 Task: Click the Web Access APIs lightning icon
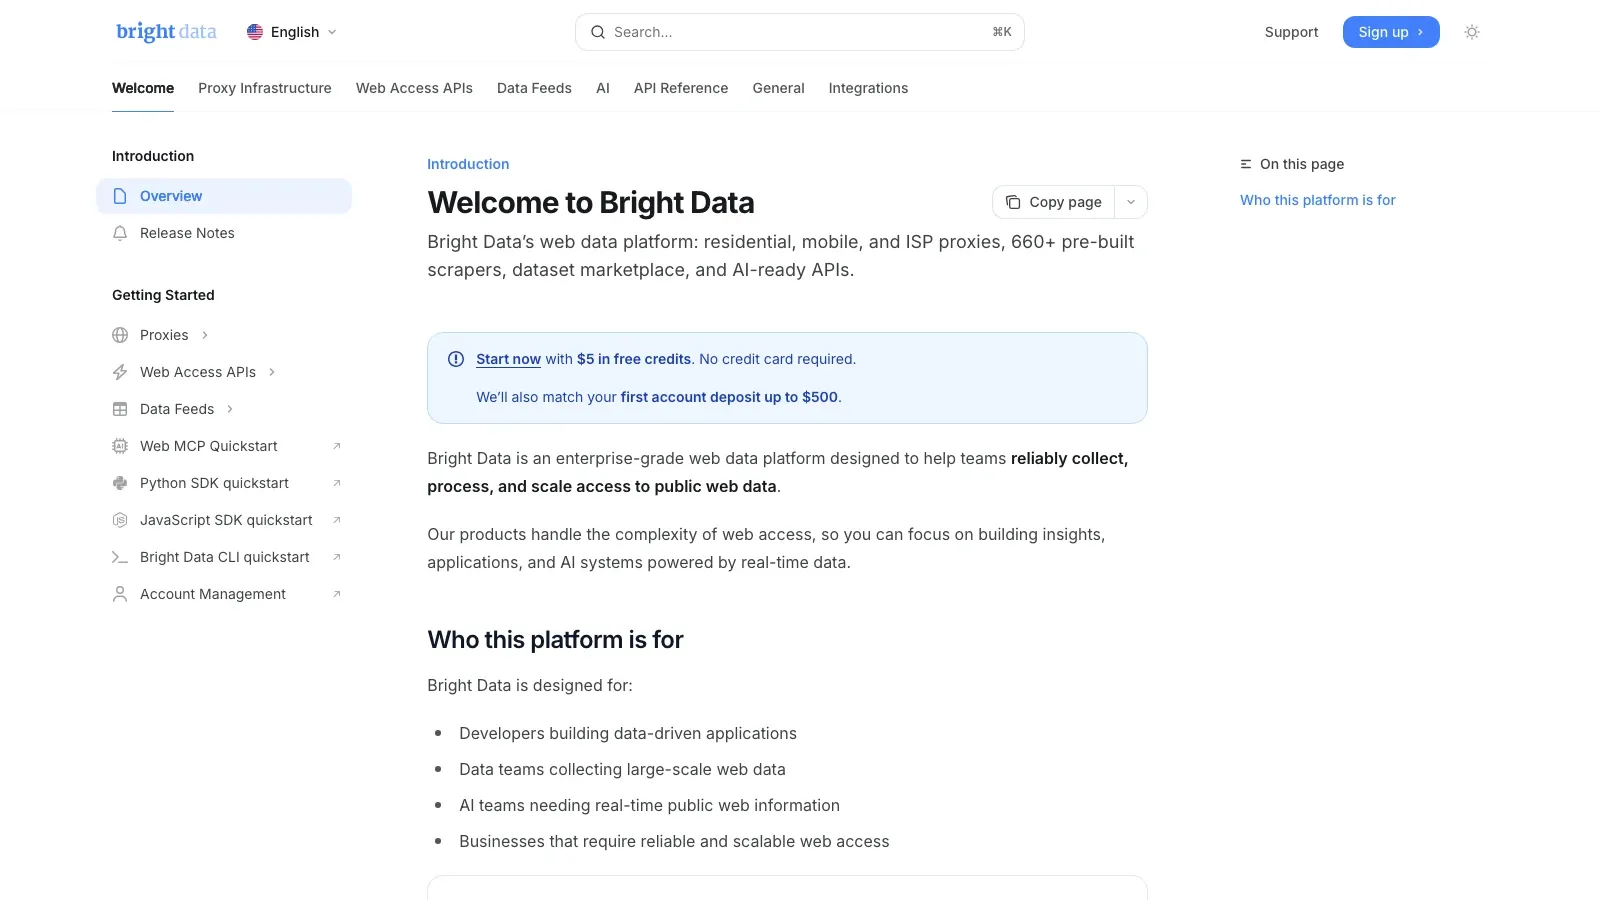(120, 372)
